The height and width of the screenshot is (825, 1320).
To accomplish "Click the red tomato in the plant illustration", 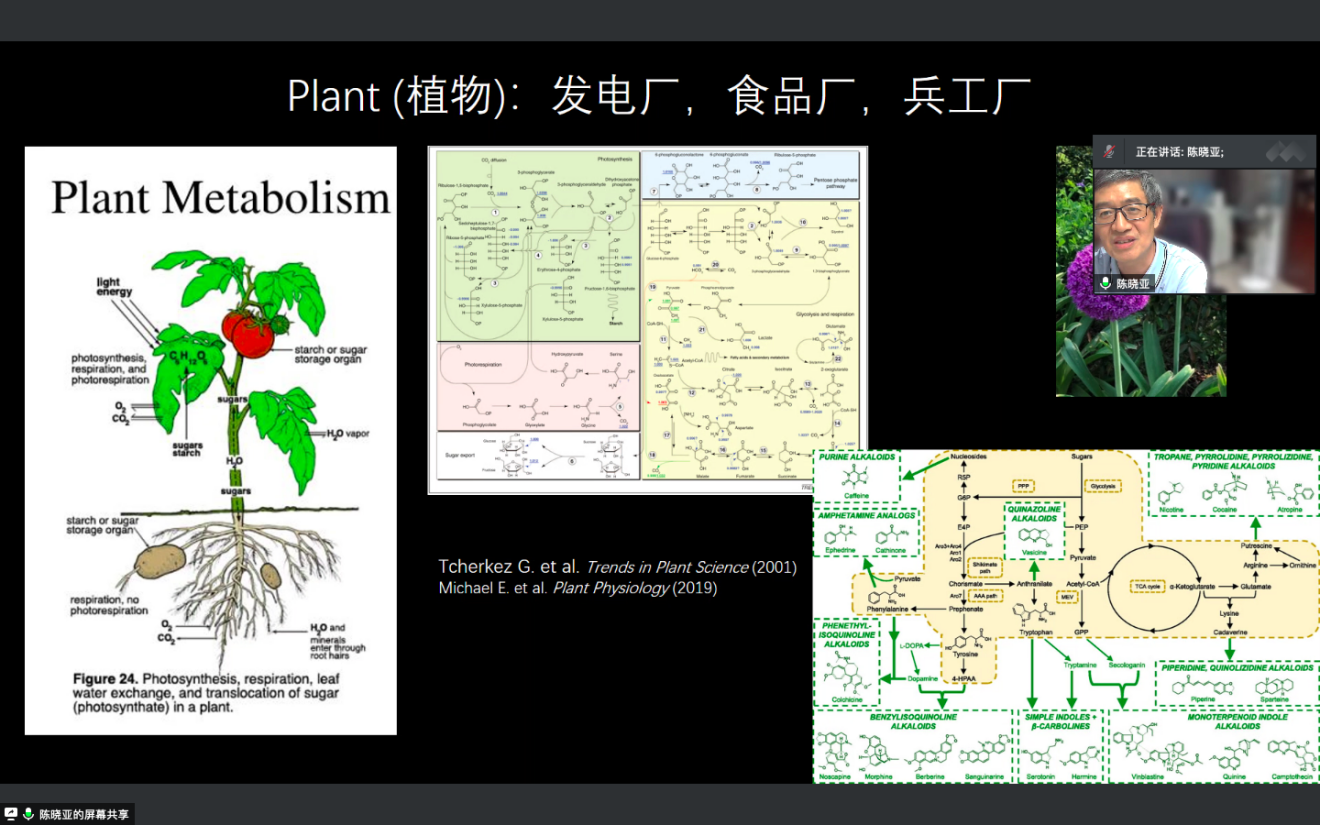I will [250, 335].
